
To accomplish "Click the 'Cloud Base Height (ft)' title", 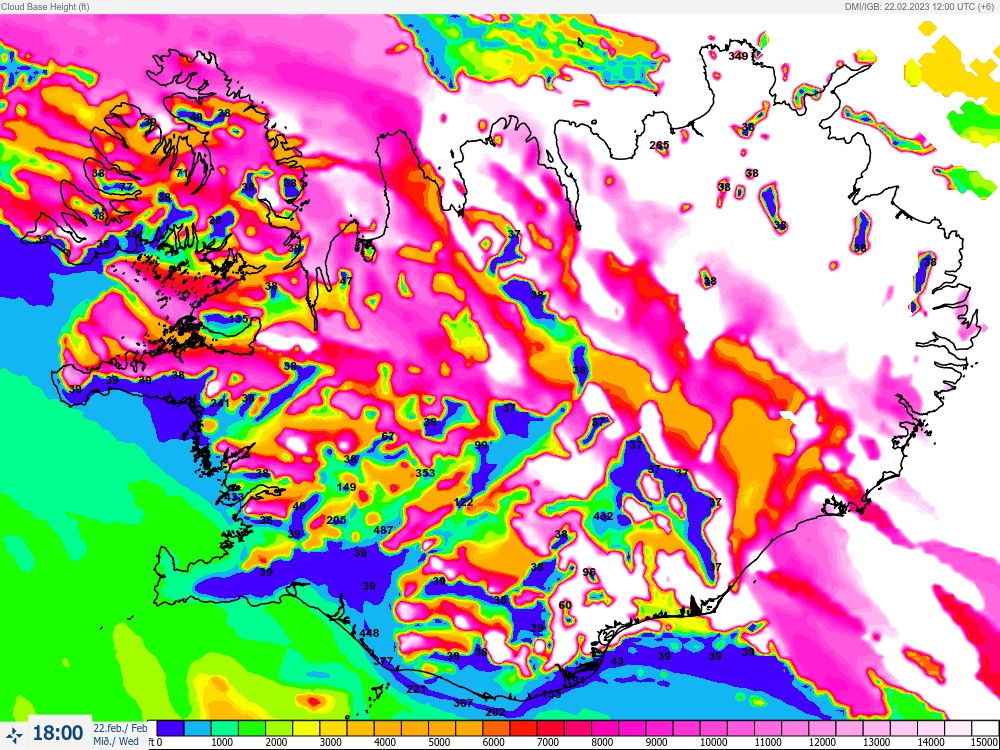I will (45, 6).
